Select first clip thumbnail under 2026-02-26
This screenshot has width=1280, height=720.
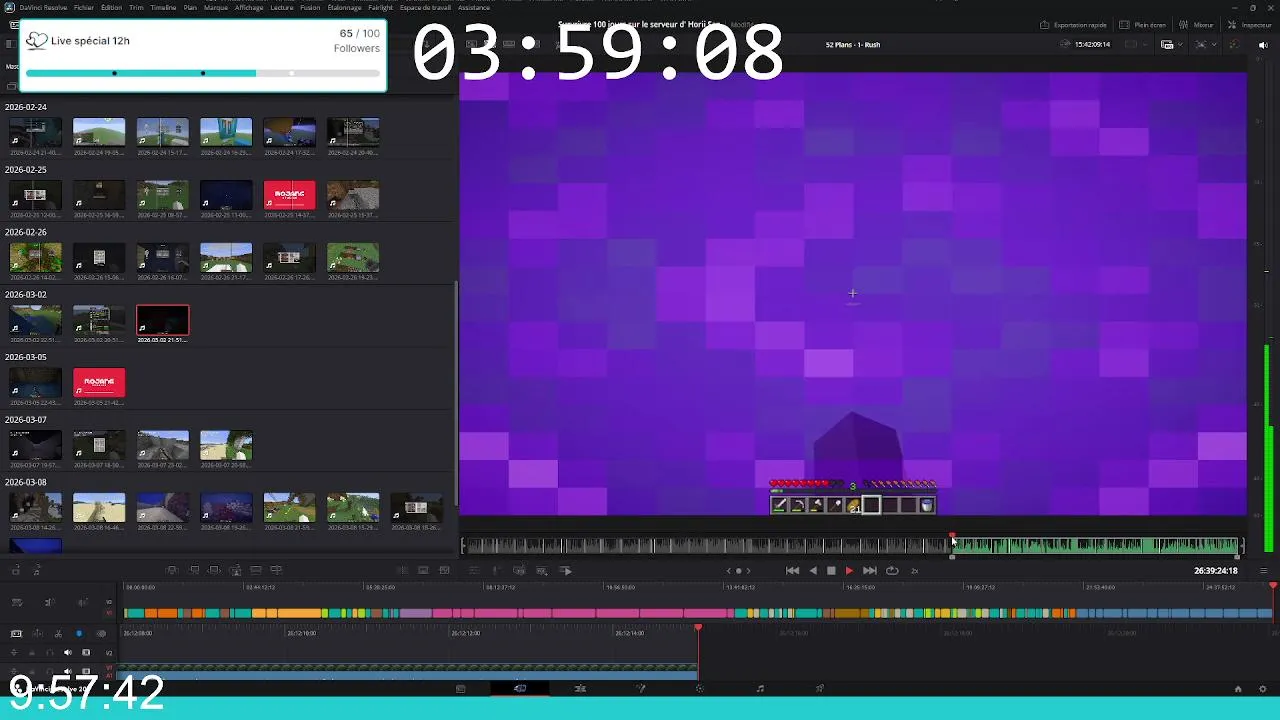(x=35, y=258)
